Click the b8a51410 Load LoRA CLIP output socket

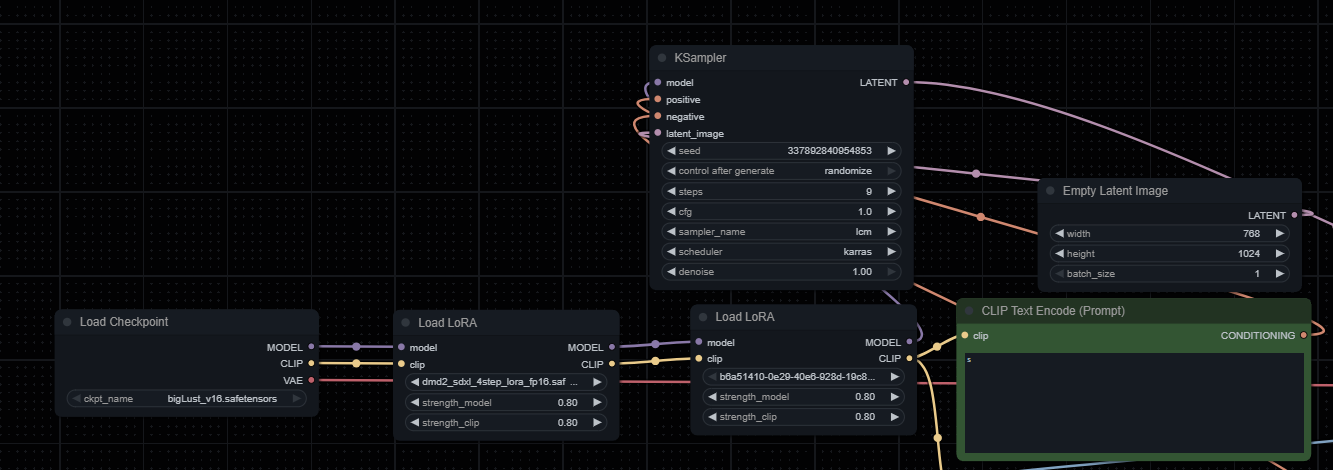(x=909, y=359)
